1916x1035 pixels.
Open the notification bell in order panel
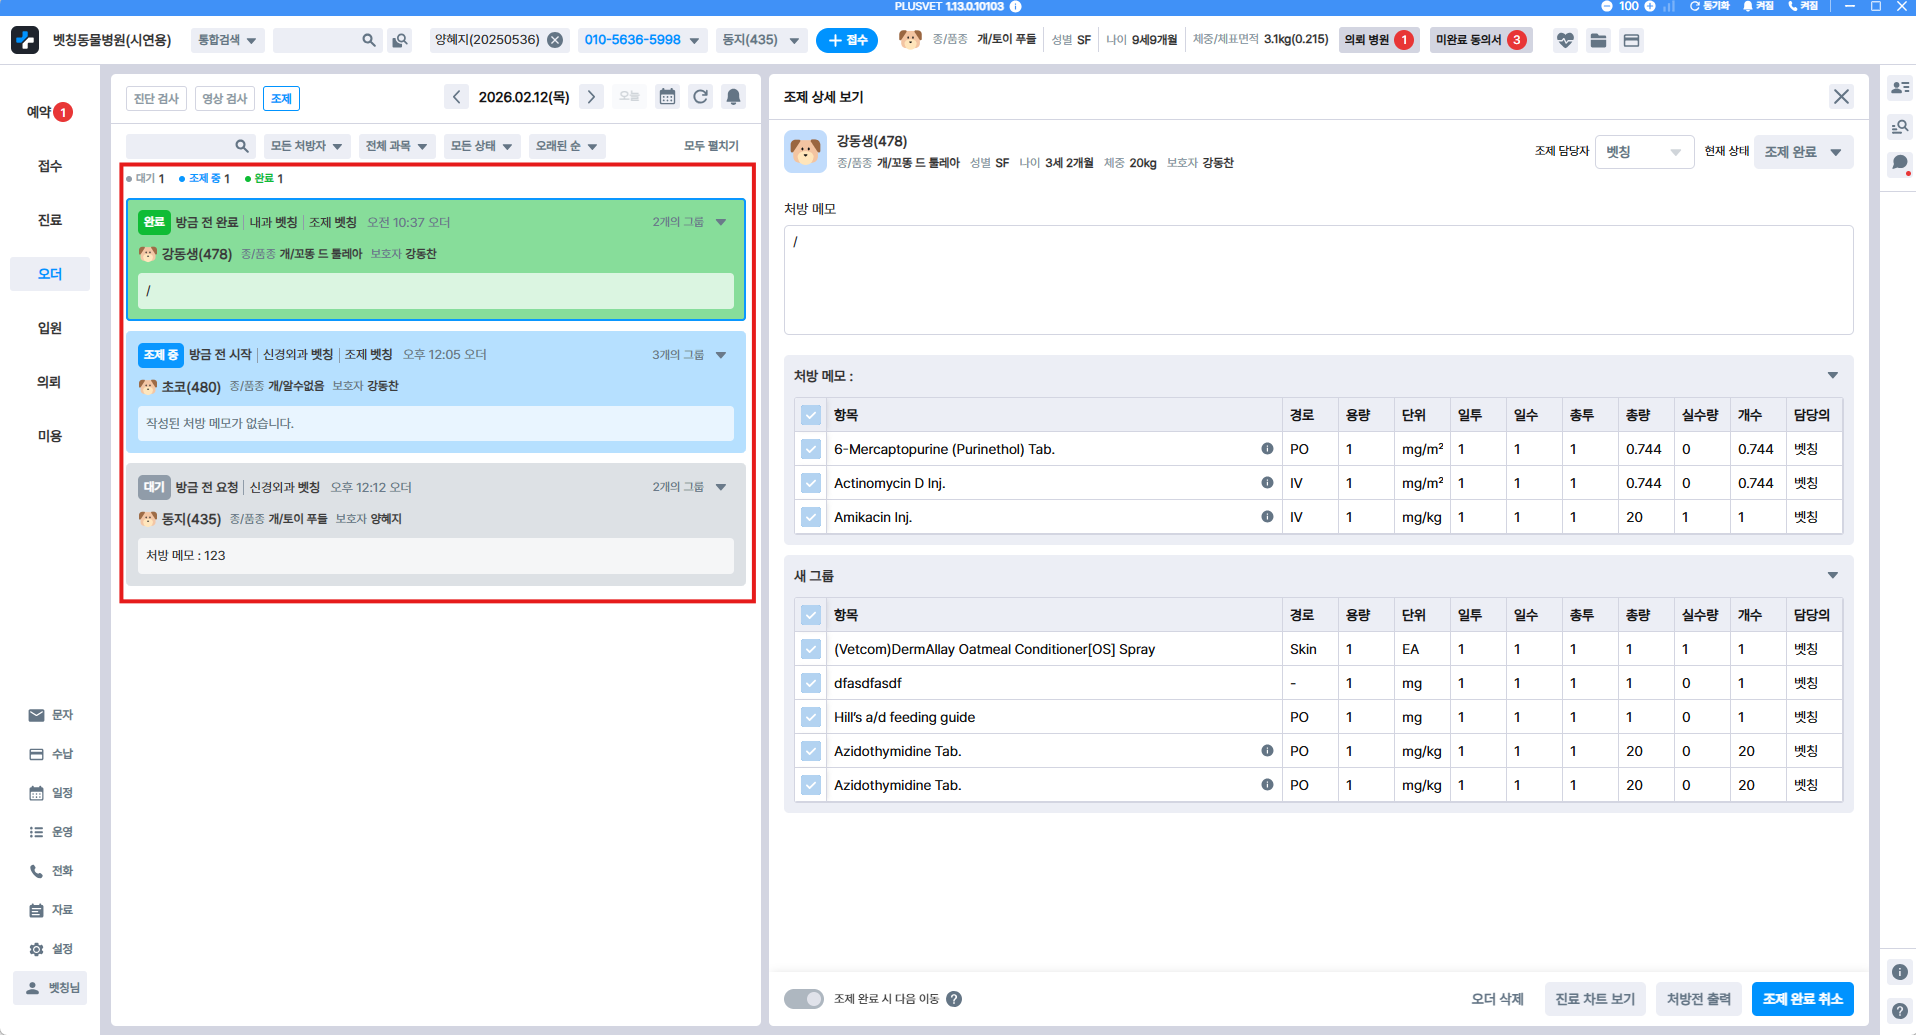point(733,97)
